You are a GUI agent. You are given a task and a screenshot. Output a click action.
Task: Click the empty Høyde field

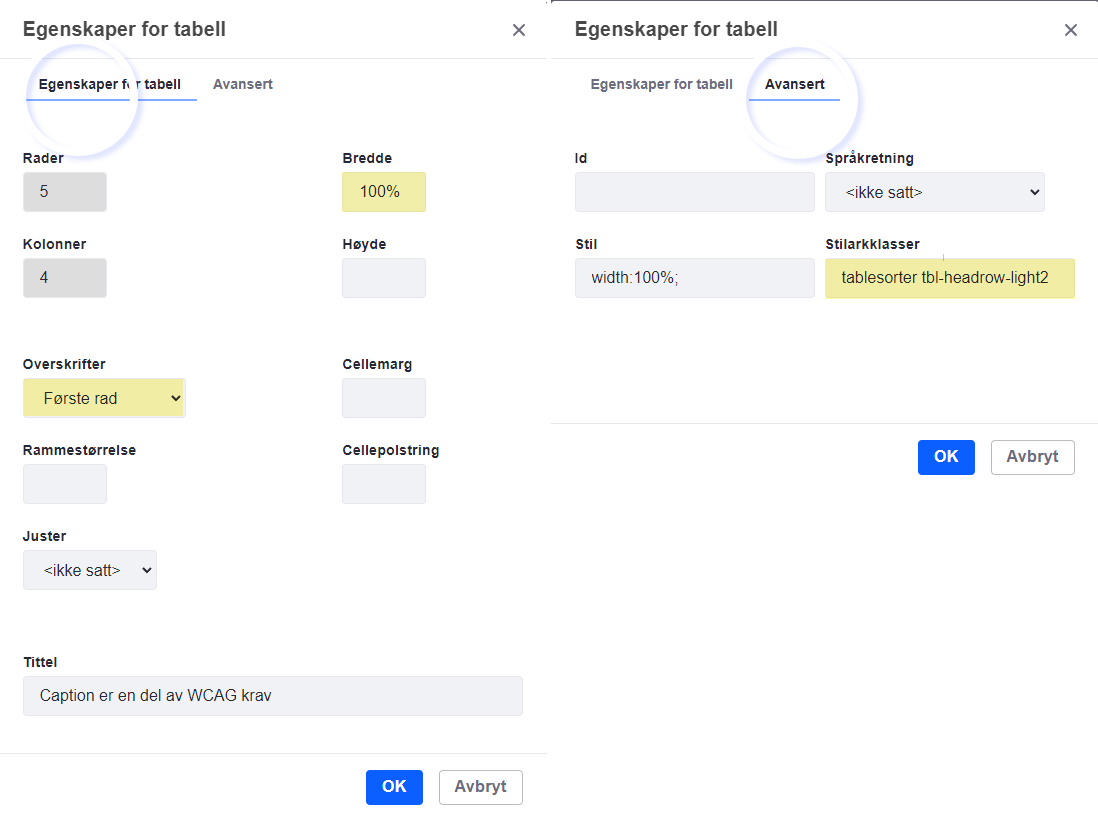coord(384,278)
